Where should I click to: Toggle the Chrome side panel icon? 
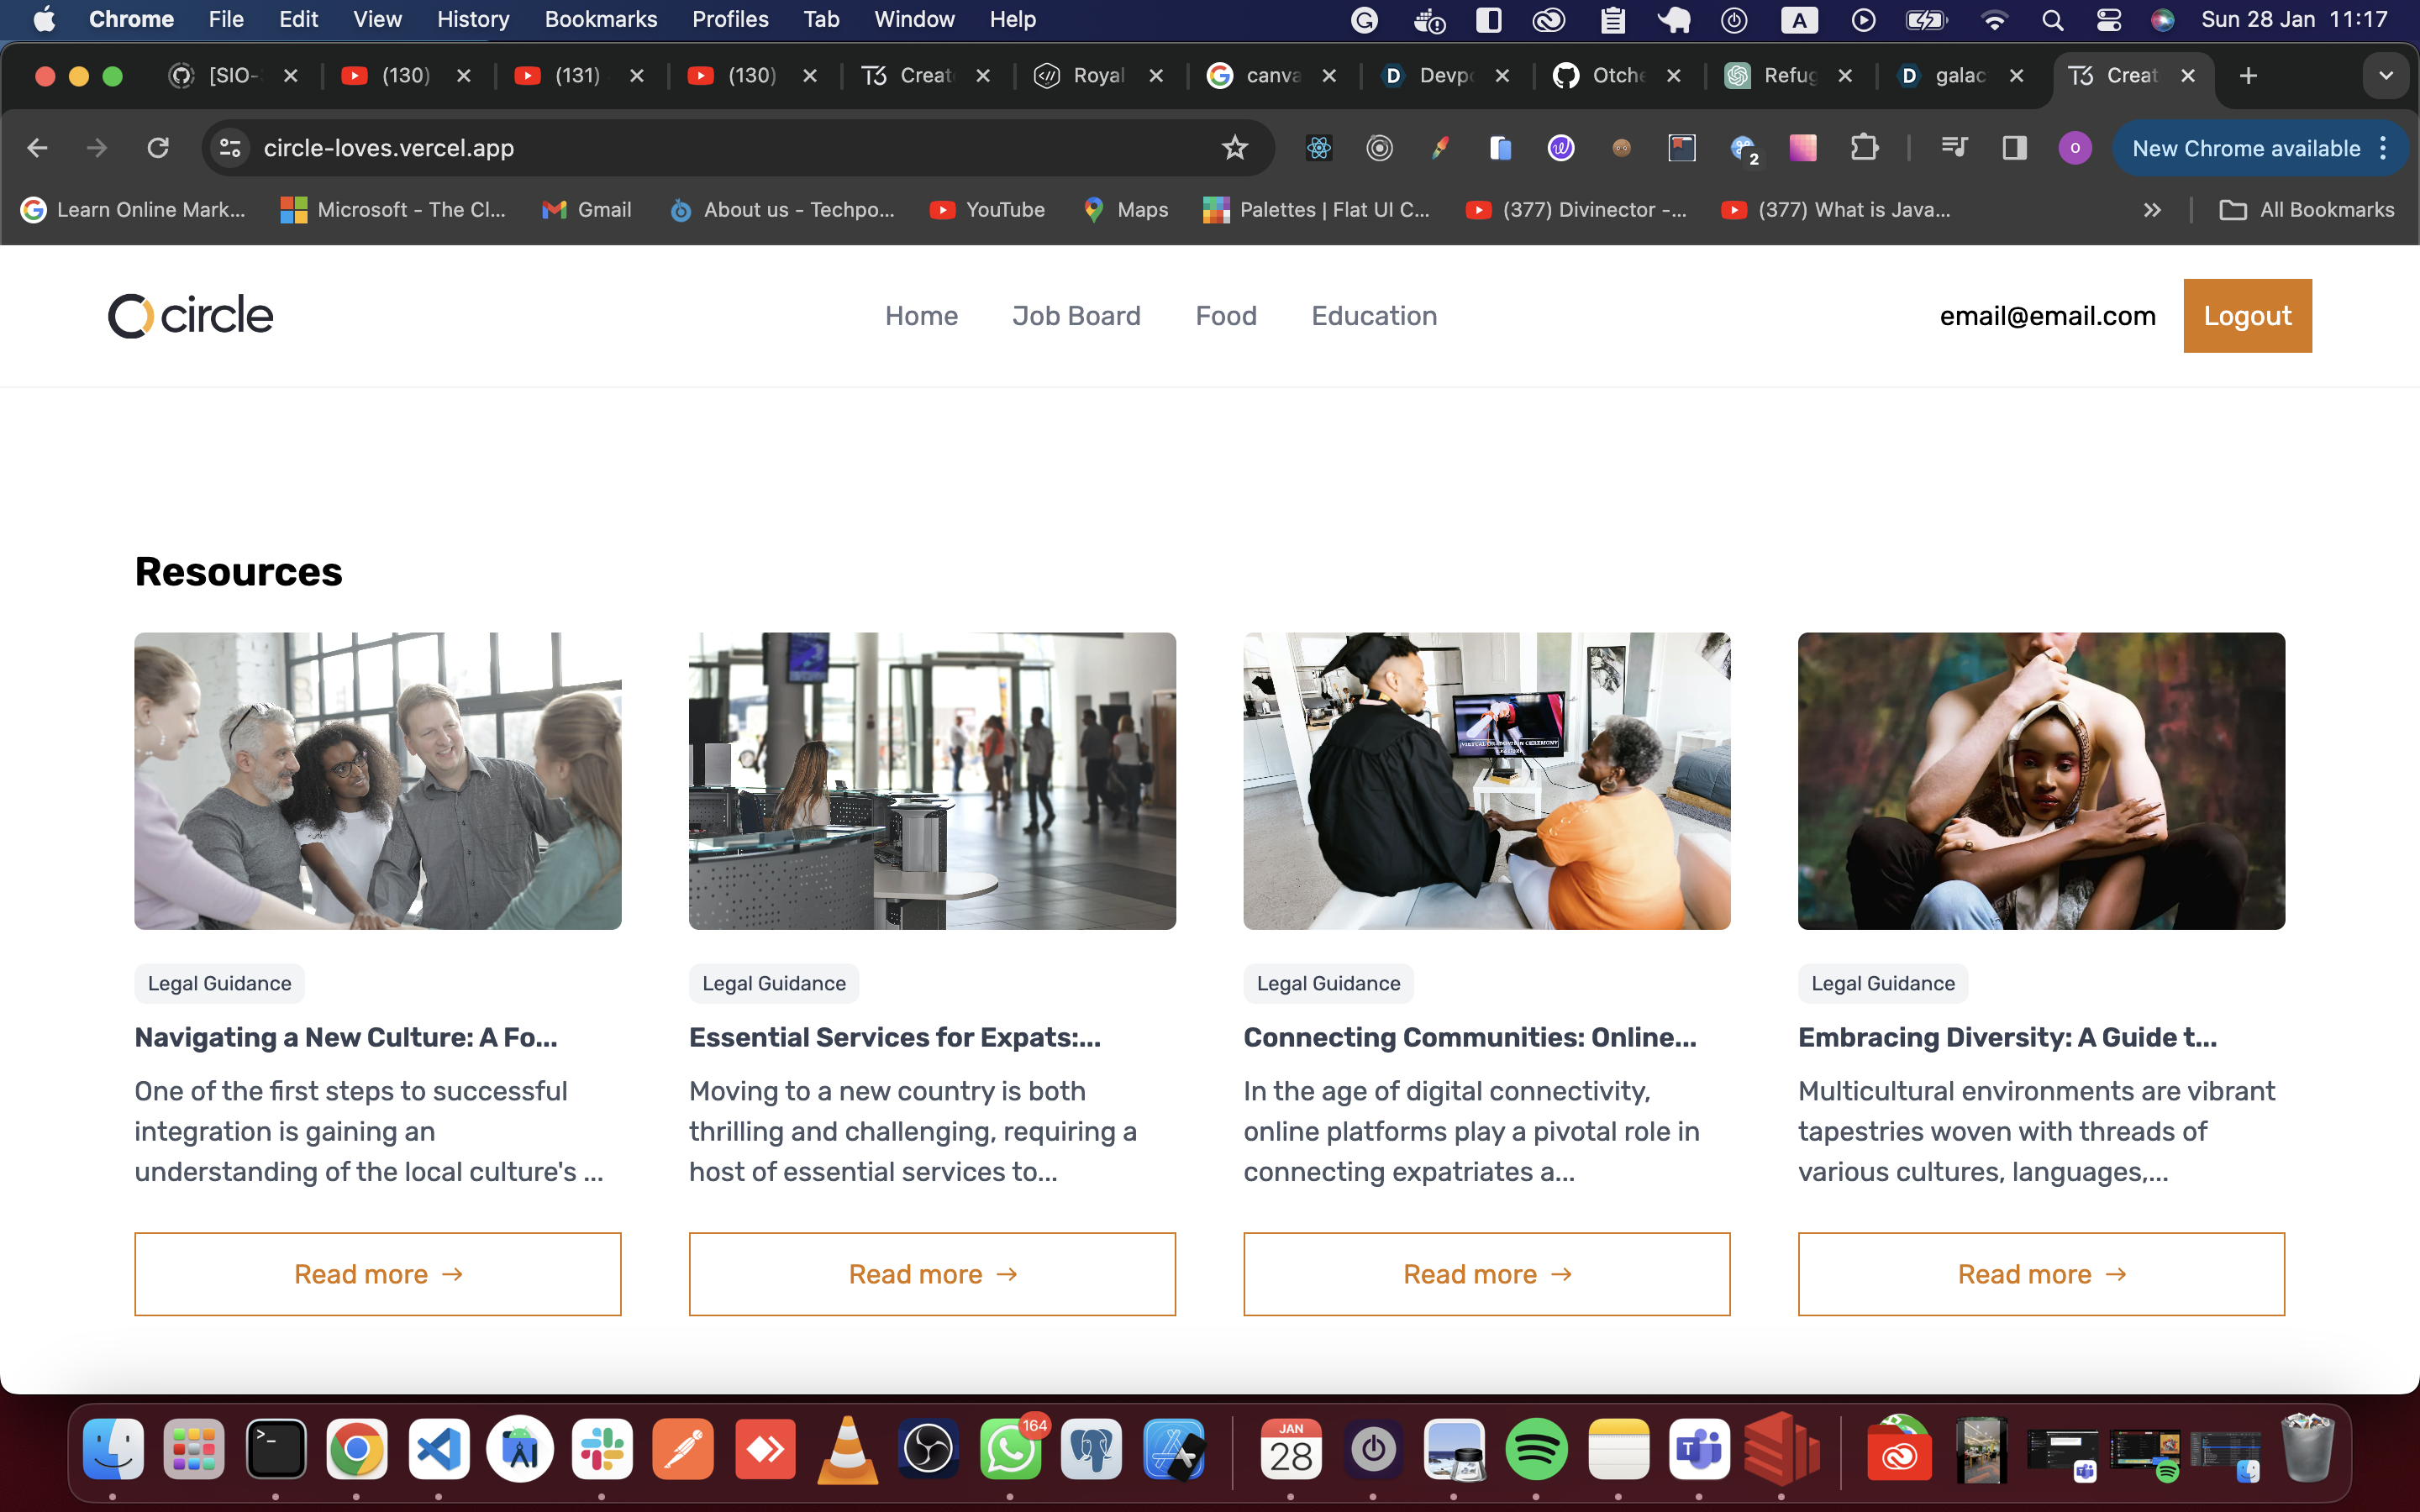pos(2014,148)
